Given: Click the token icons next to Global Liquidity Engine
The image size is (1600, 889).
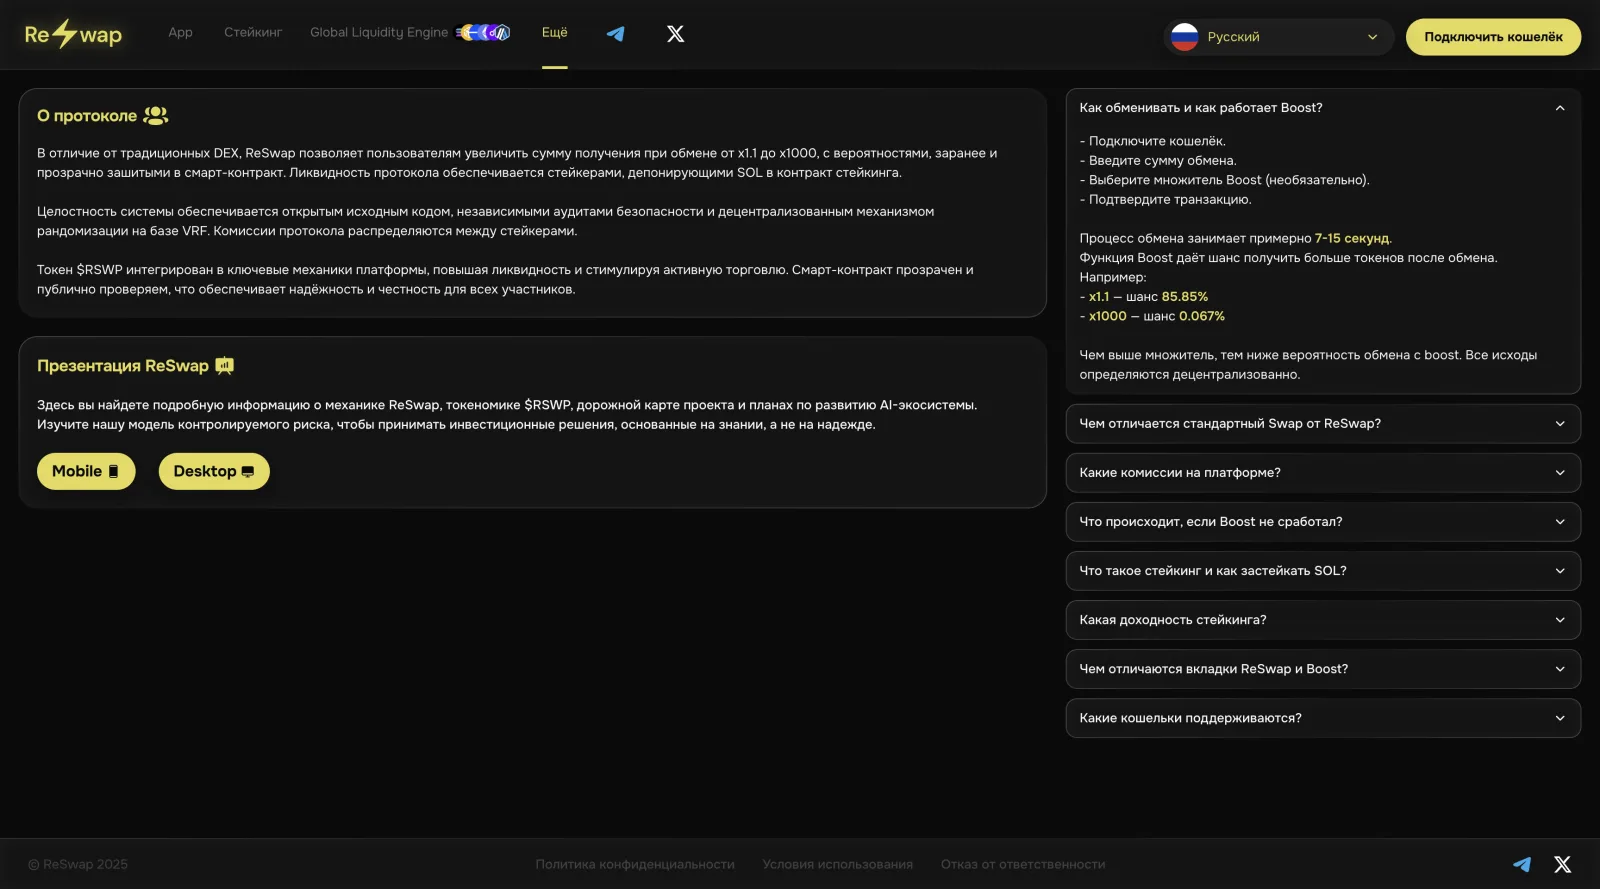Looking at the screenshot, I should coord(483,32).
